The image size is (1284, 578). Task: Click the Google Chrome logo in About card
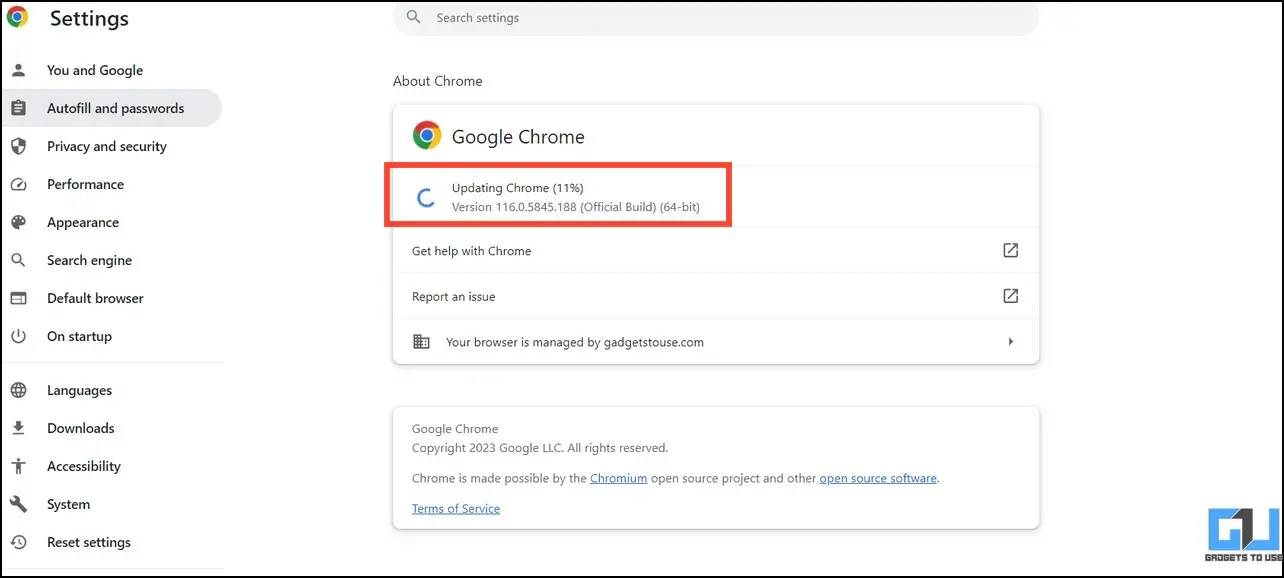coord(427,135)
